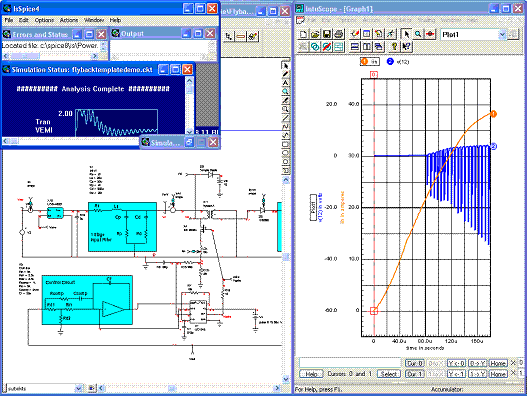The image size is (527, 396).
Task: Click the Select button beside Cursors label
Action: point(389,374)
